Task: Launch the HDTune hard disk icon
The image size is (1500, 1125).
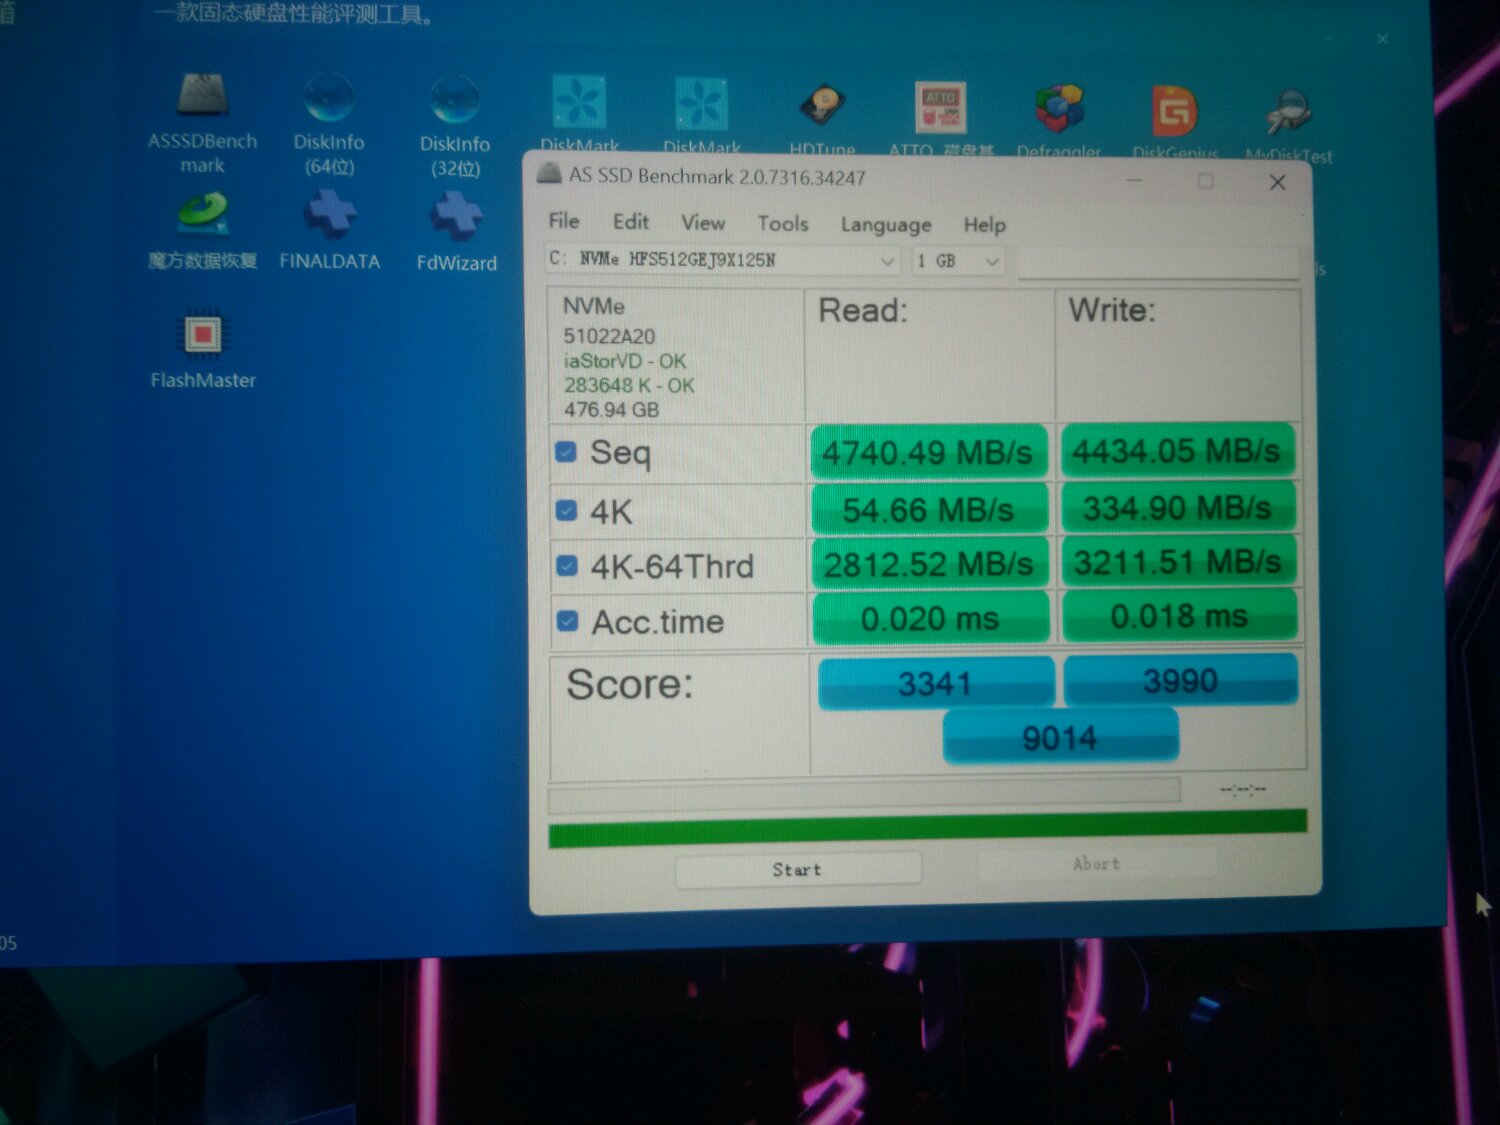Action: click(822, 105)
